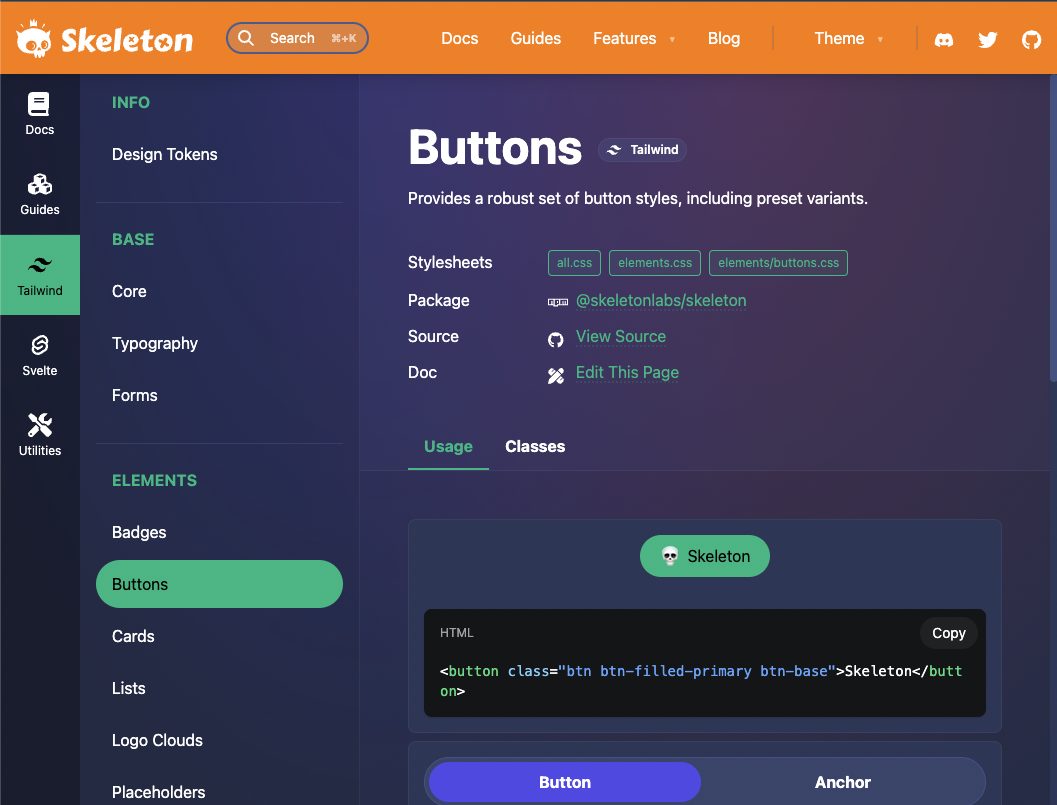The image size is (1057, 805).
Task: Open the elements/buttons.css stylesheet chip
Action: [779, 263]
